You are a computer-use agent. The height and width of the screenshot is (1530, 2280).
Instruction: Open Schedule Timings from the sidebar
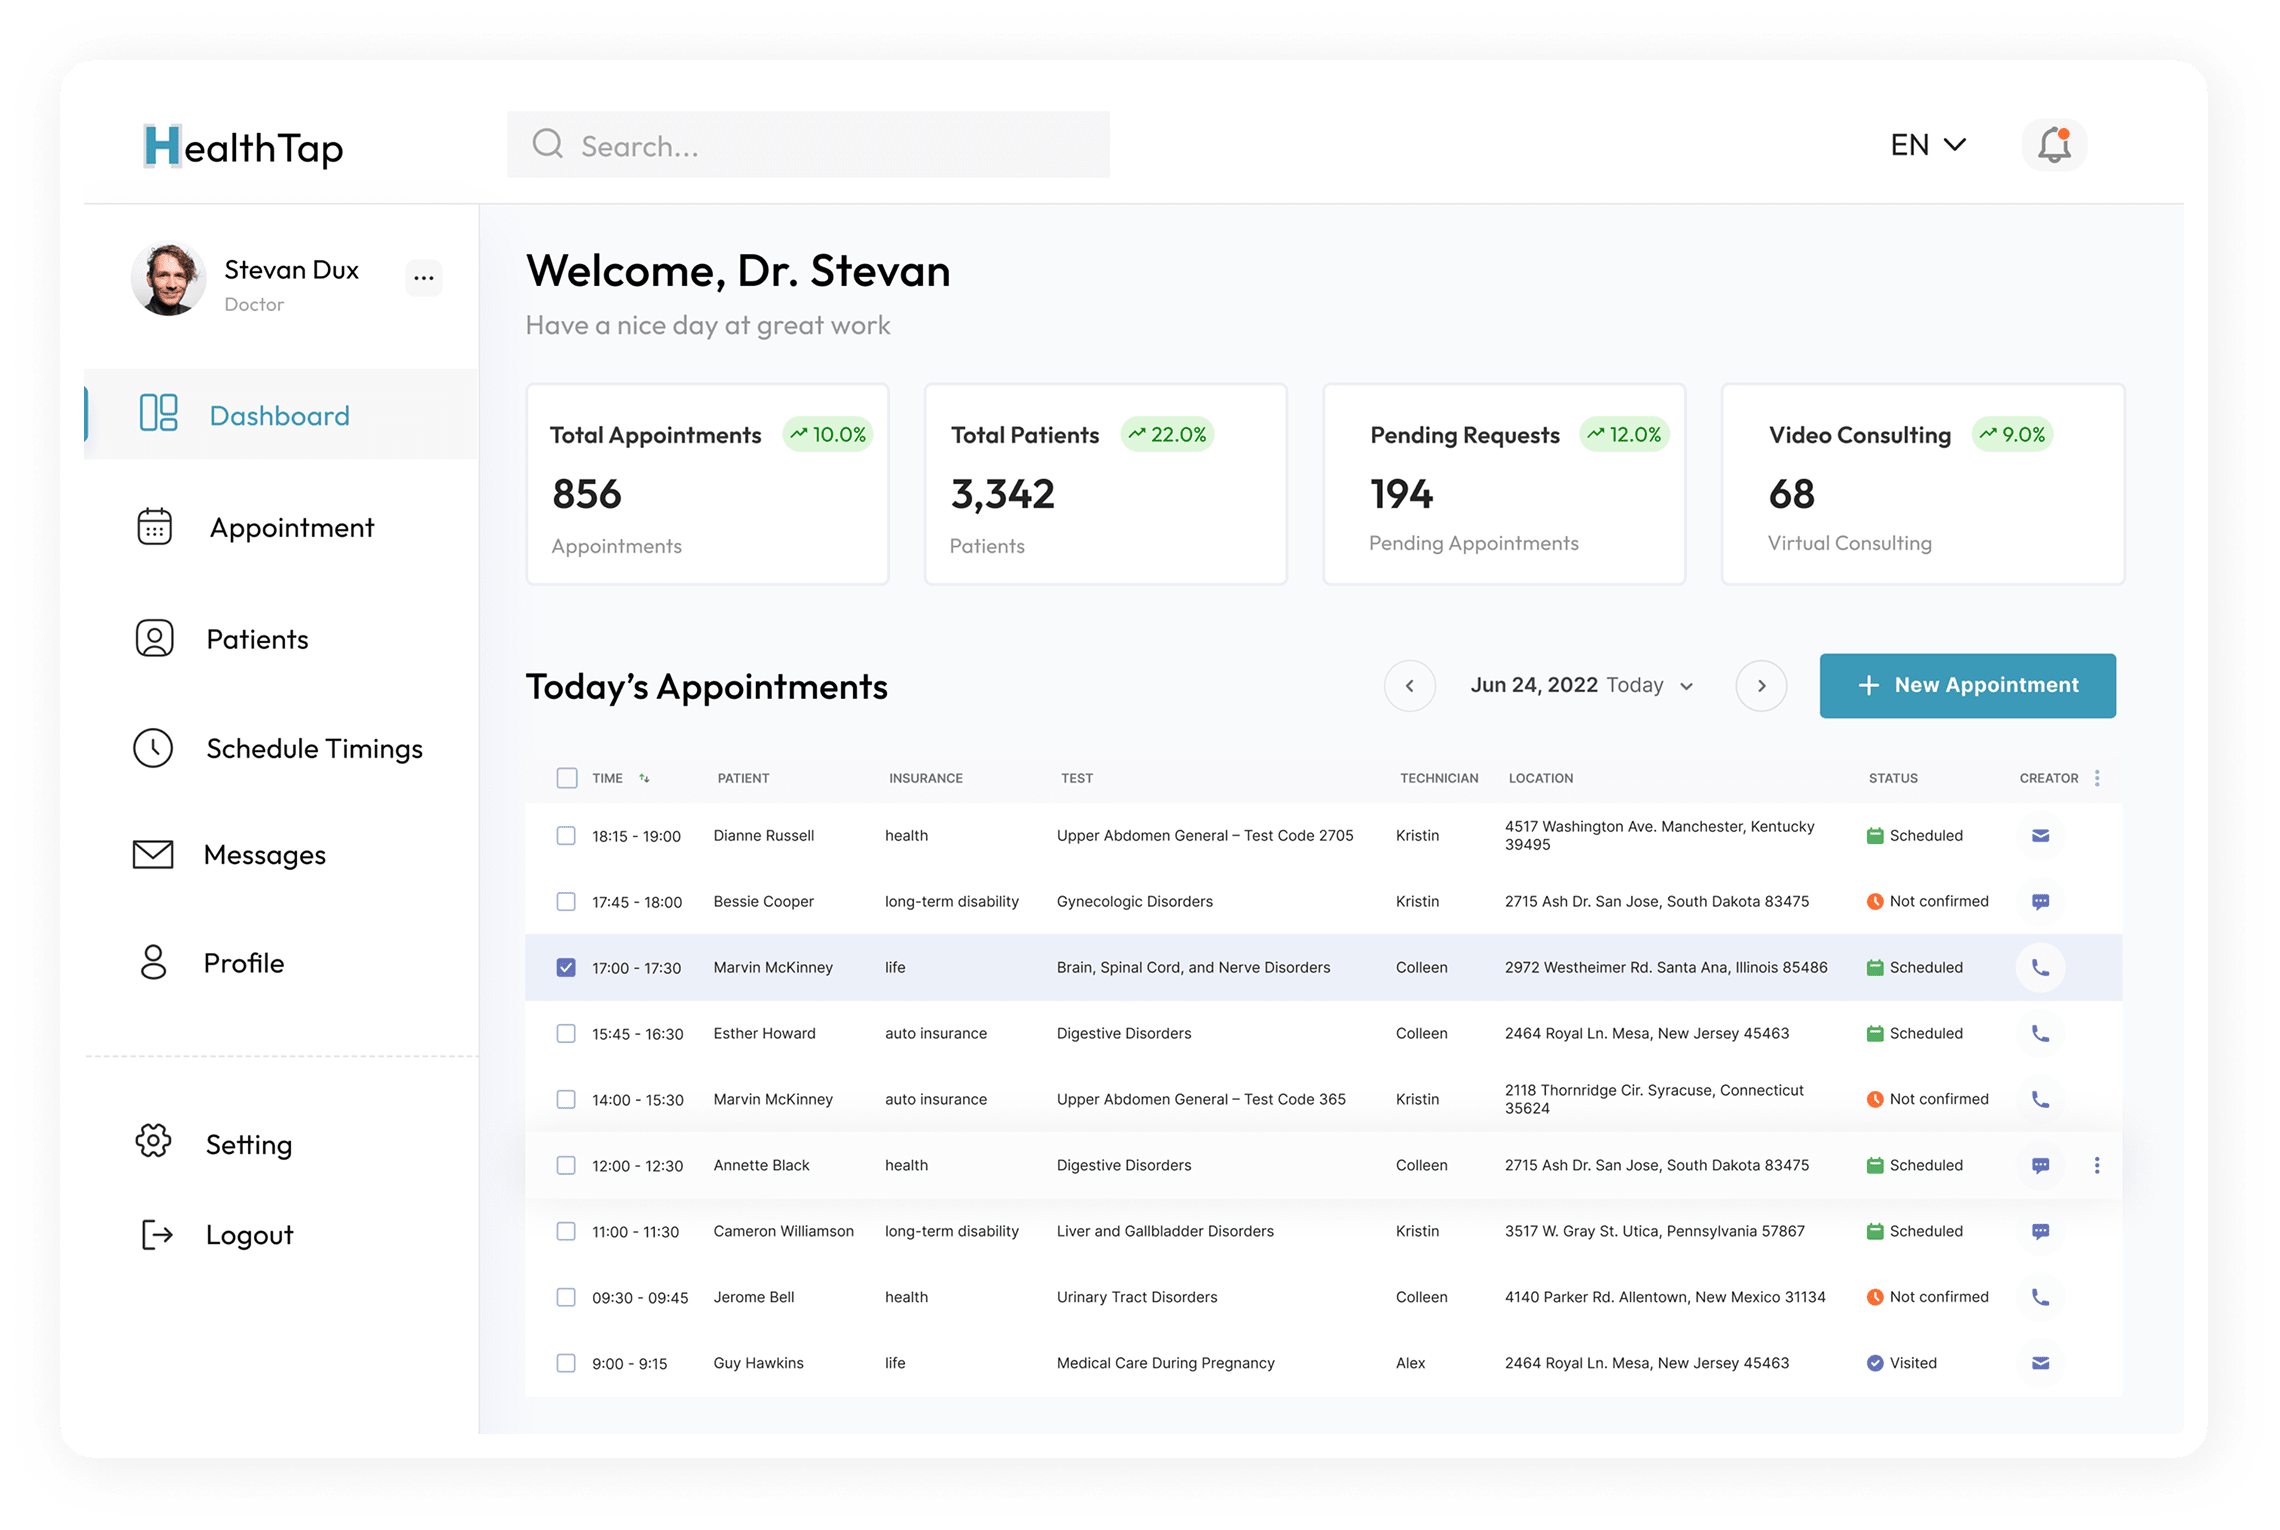pos(314,748)
